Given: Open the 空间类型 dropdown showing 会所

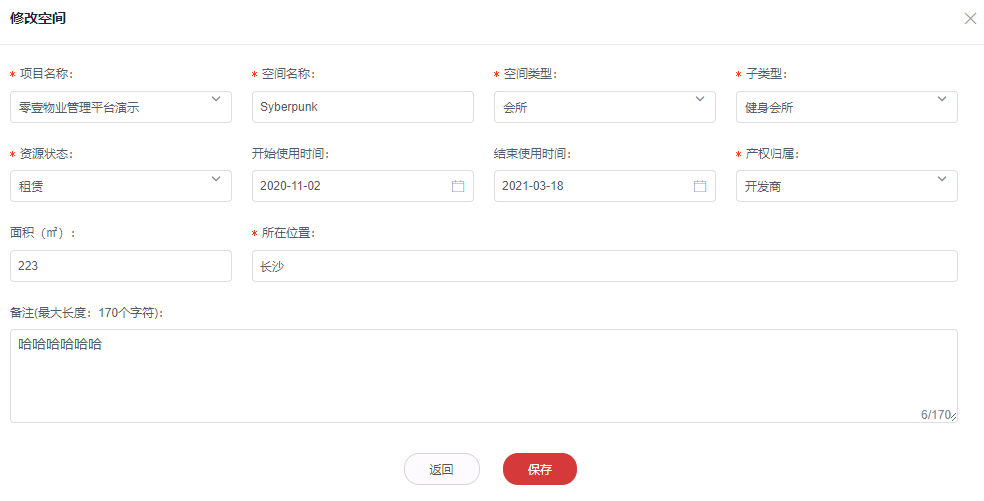Looking at the screenshot, I should 604,107.
